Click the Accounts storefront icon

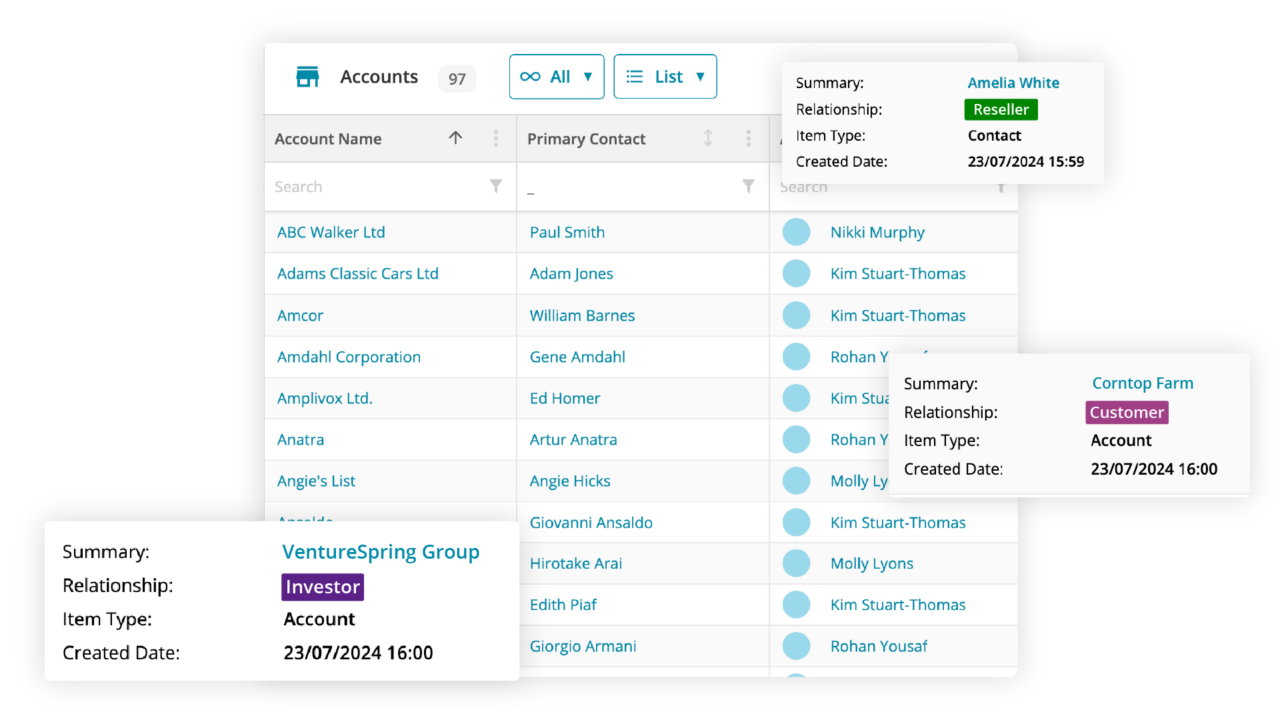click(307, 77)
